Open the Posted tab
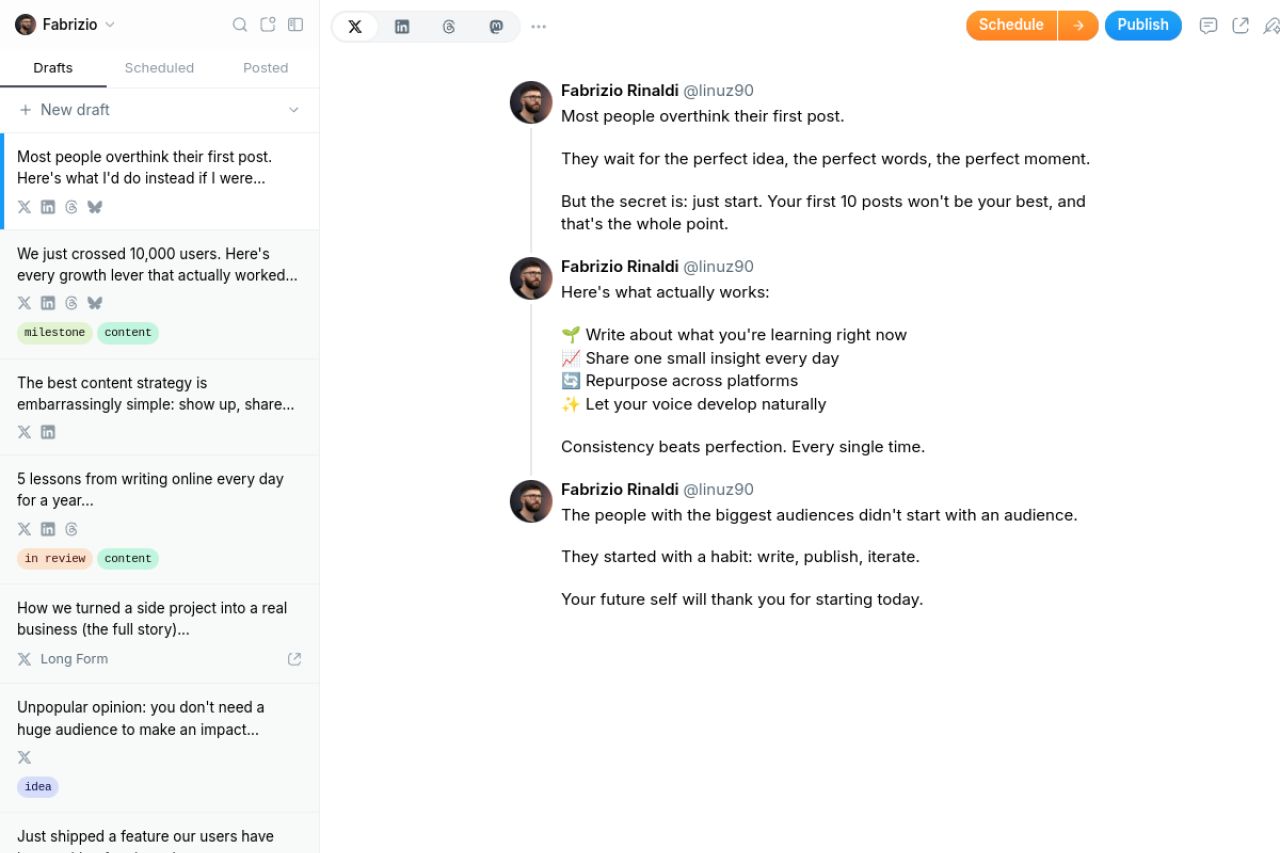The width and height of the screenshot is (1280, 853). 265,68
